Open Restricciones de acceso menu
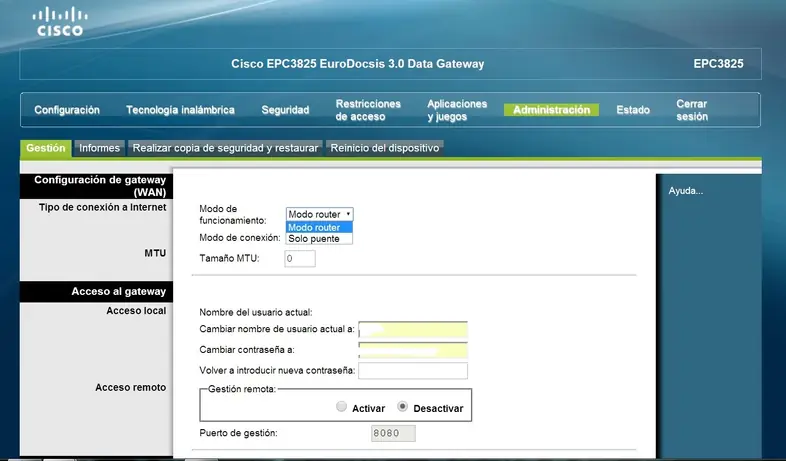This screenshot has width=786, height=461. (x=368, y=110)
